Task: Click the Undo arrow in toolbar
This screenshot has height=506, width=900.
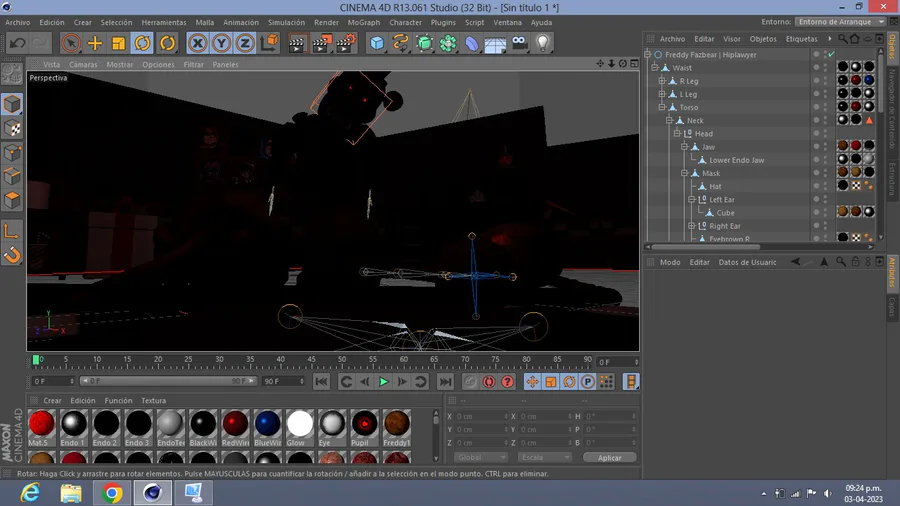Action: 17,43
